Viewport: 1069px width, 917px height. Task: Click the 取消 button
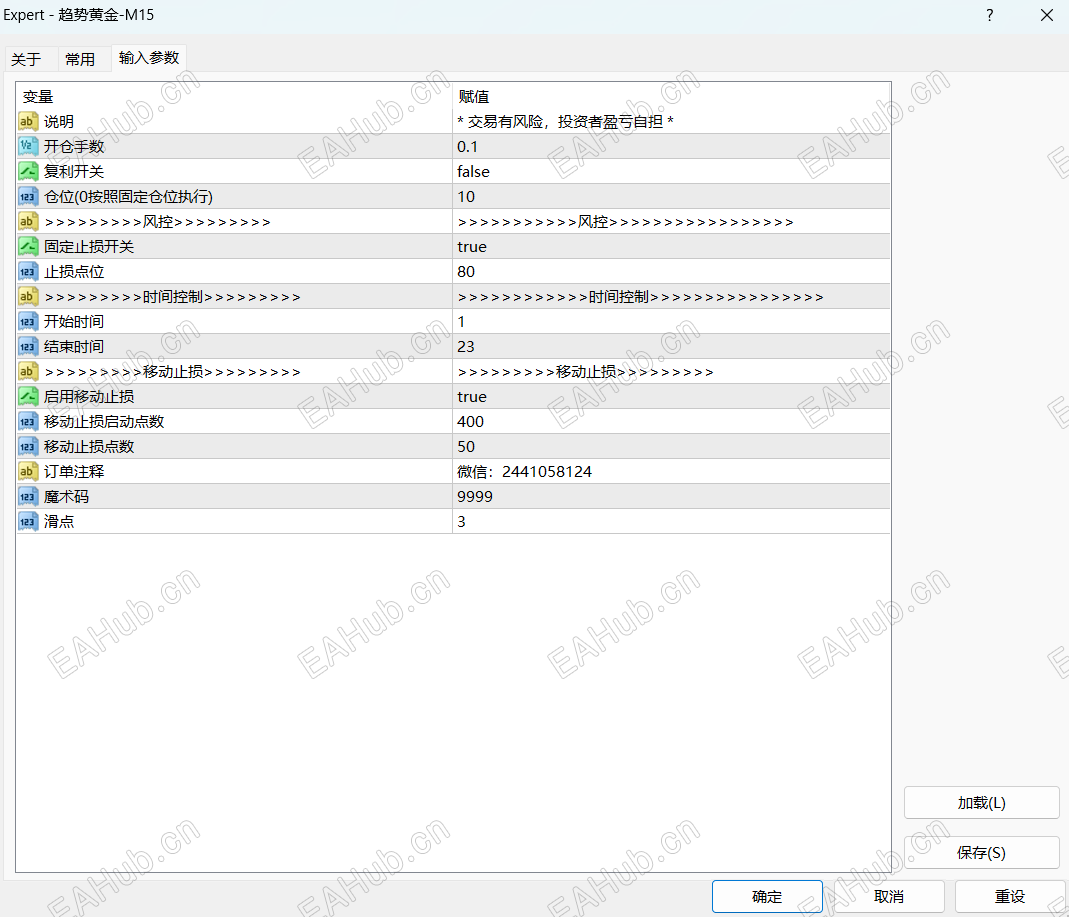(889, 897)
